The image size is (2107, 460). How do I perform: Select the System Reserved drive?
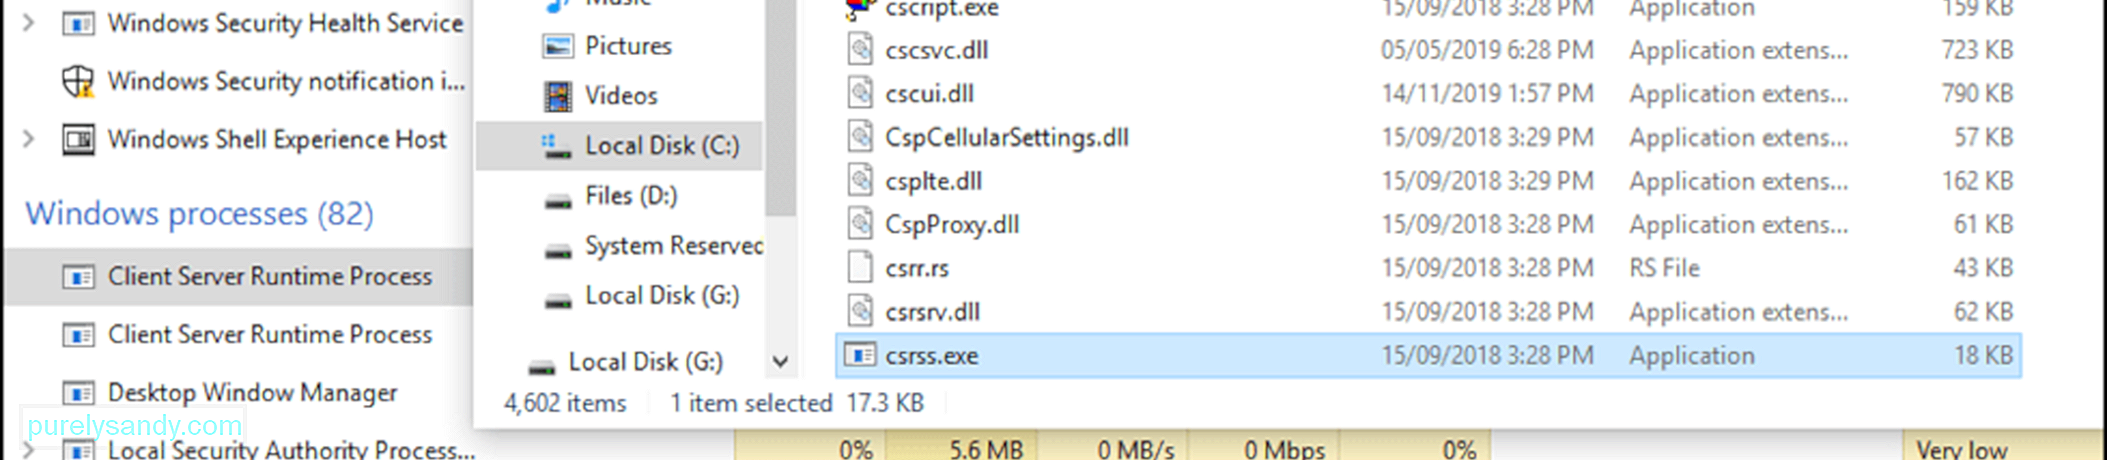coord(673,246)
